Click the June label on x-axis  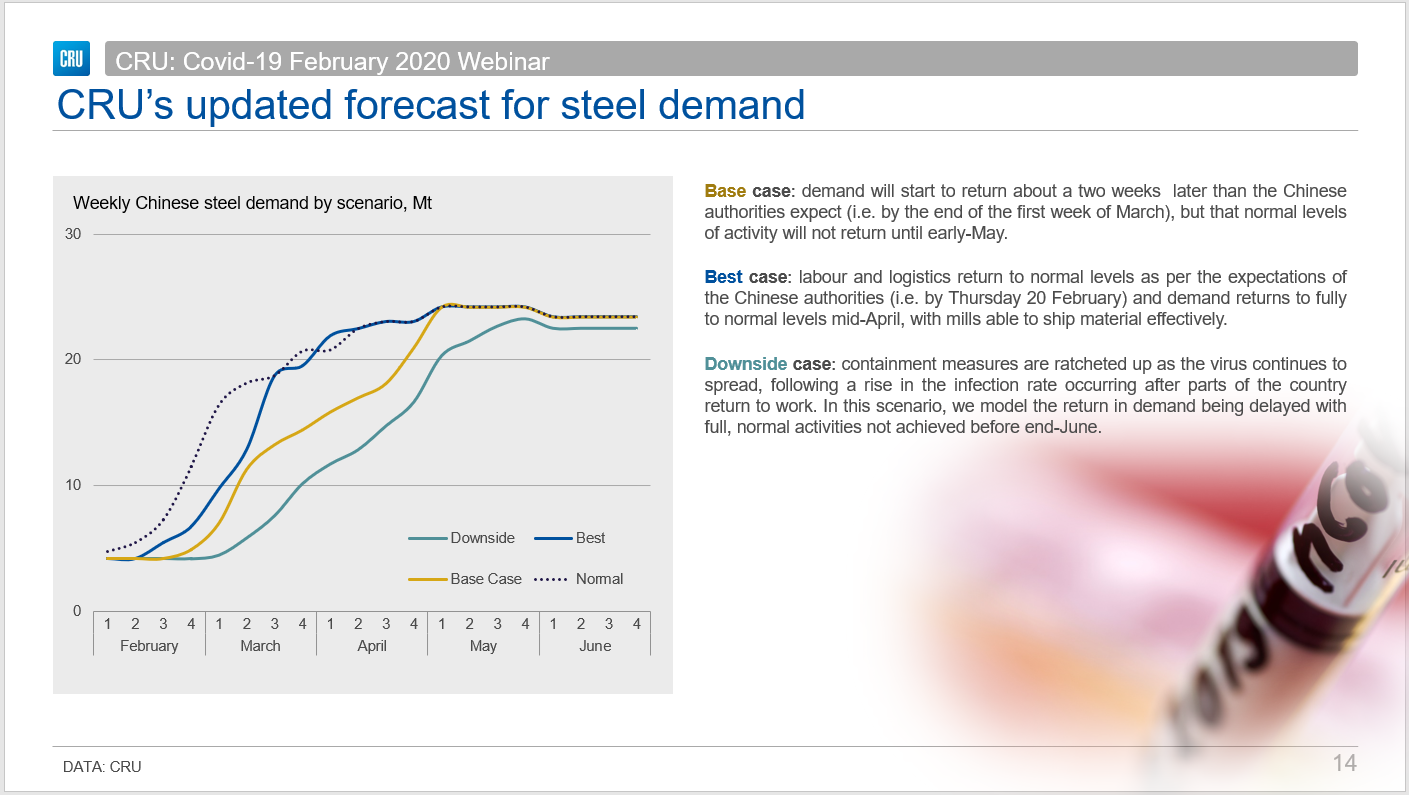(x=595, y=646)
